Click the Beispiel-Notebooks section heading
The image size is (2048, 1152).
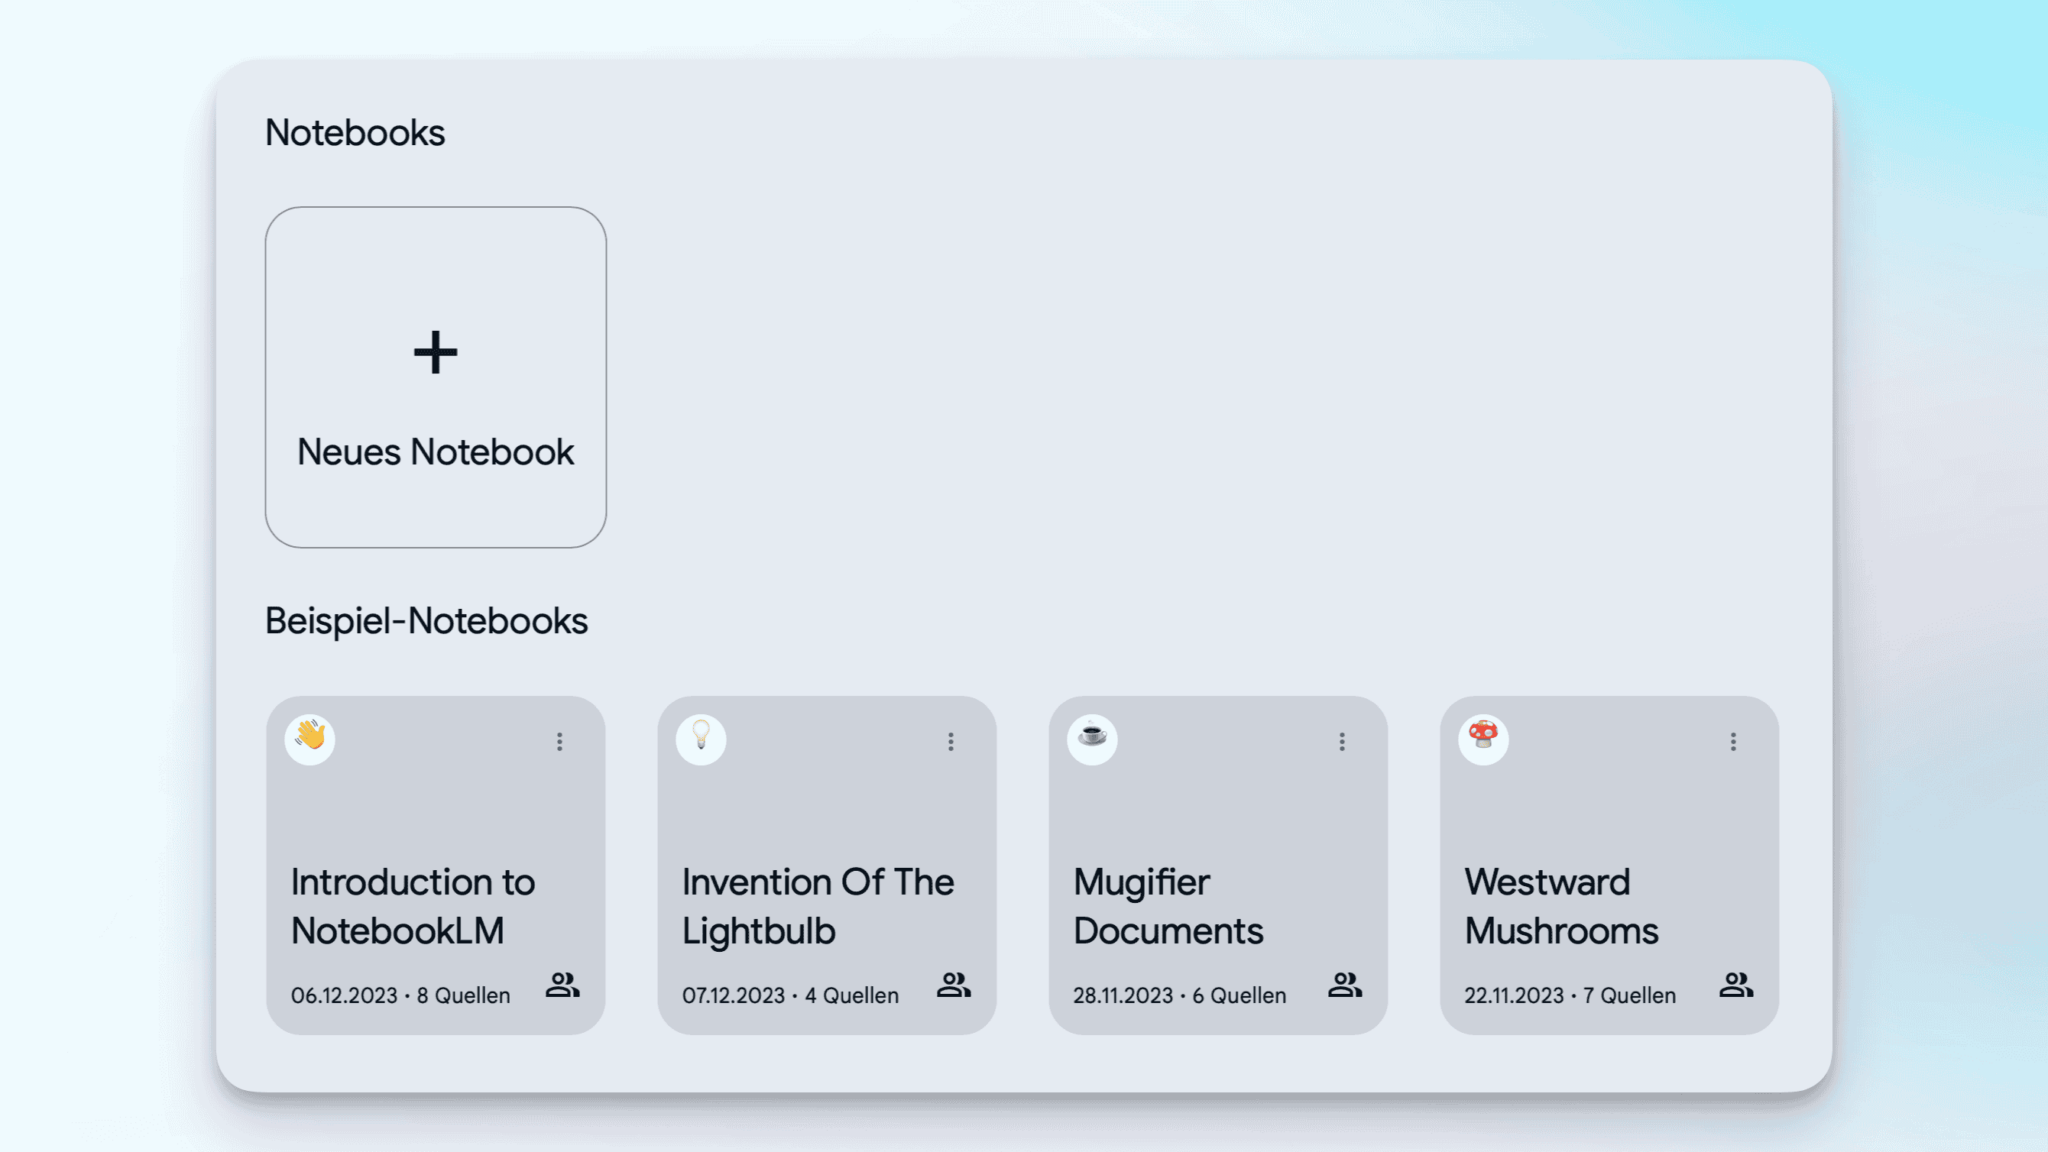click(x=426, y=620)
